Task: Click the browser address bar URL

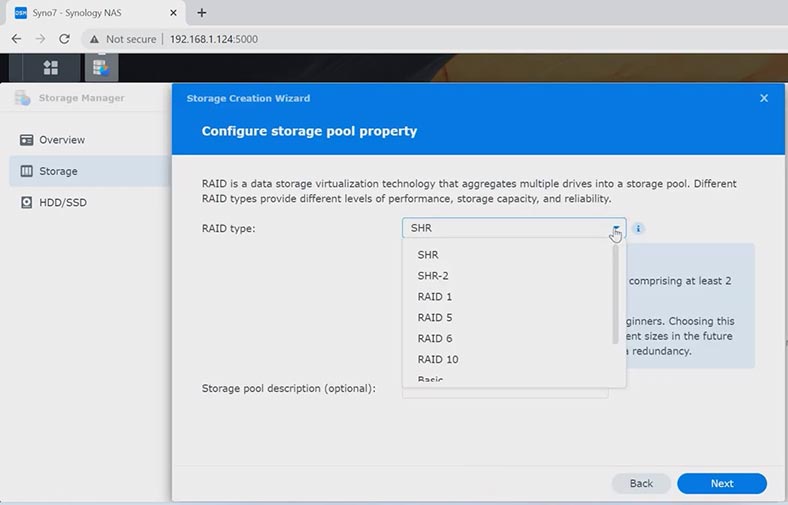Action: pyautogui.click(x=214, y=39)
